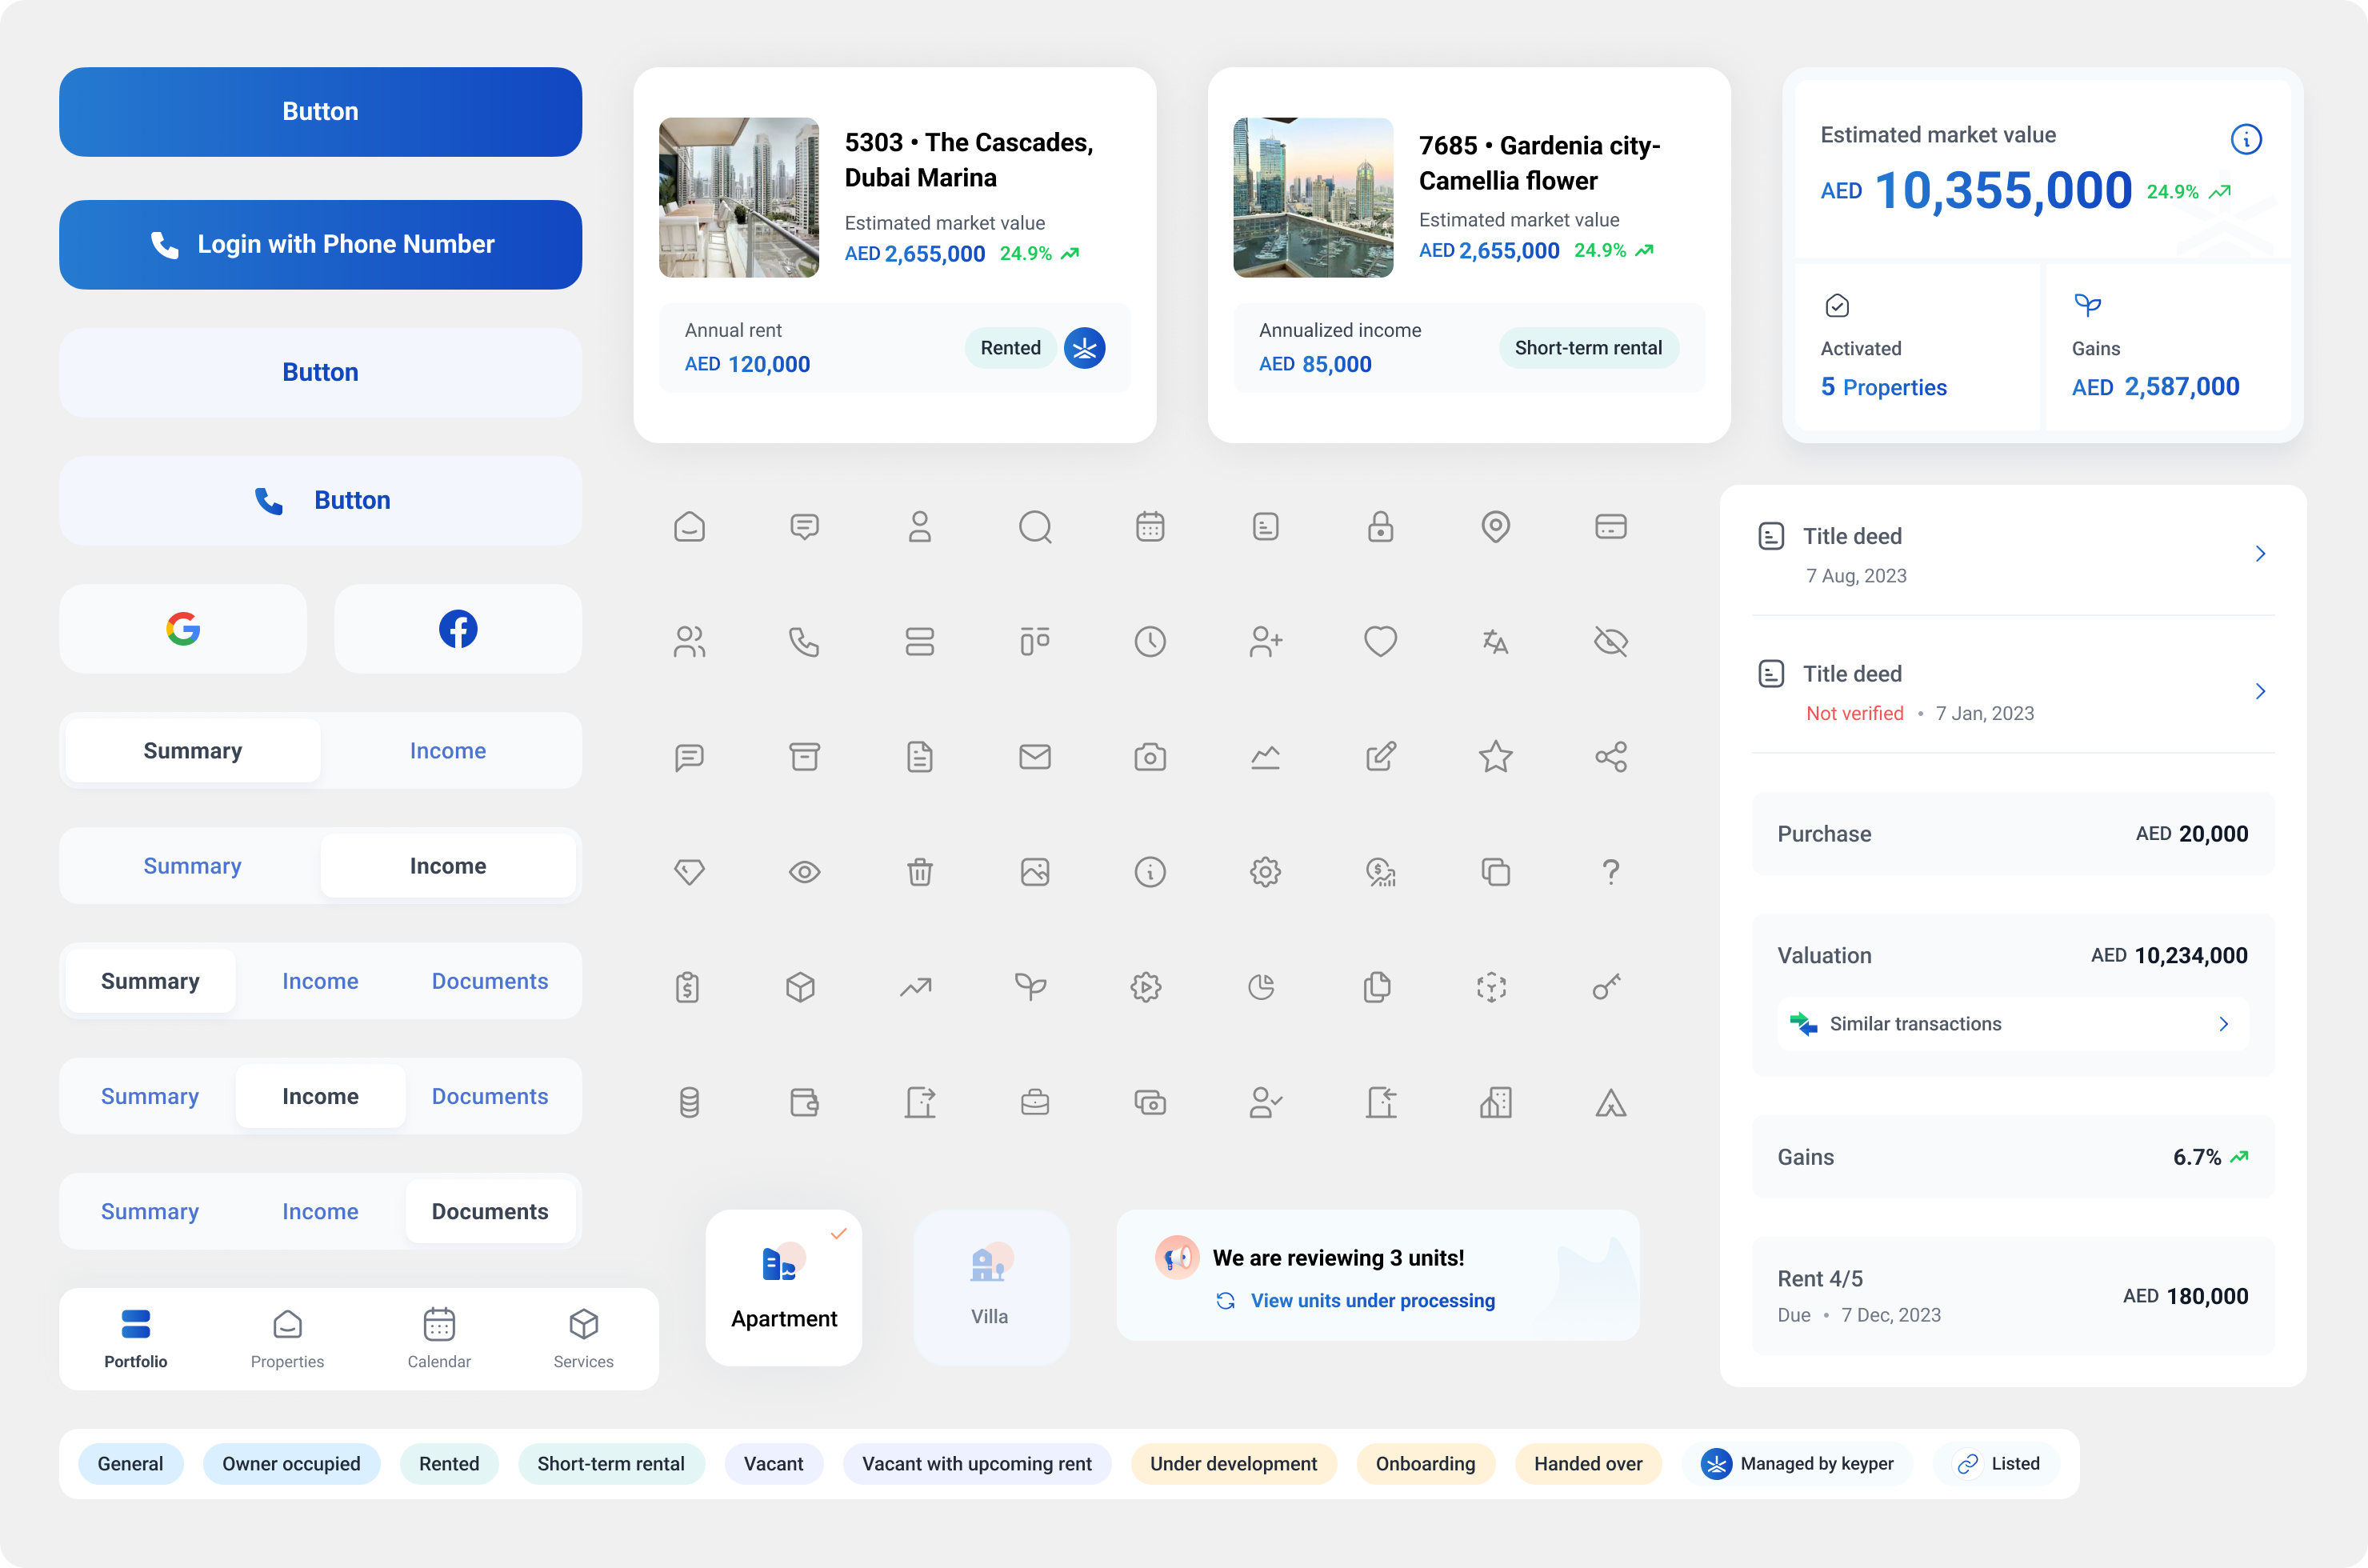Click the Short-term rental tag on Gardenia card

[1588, 348]
